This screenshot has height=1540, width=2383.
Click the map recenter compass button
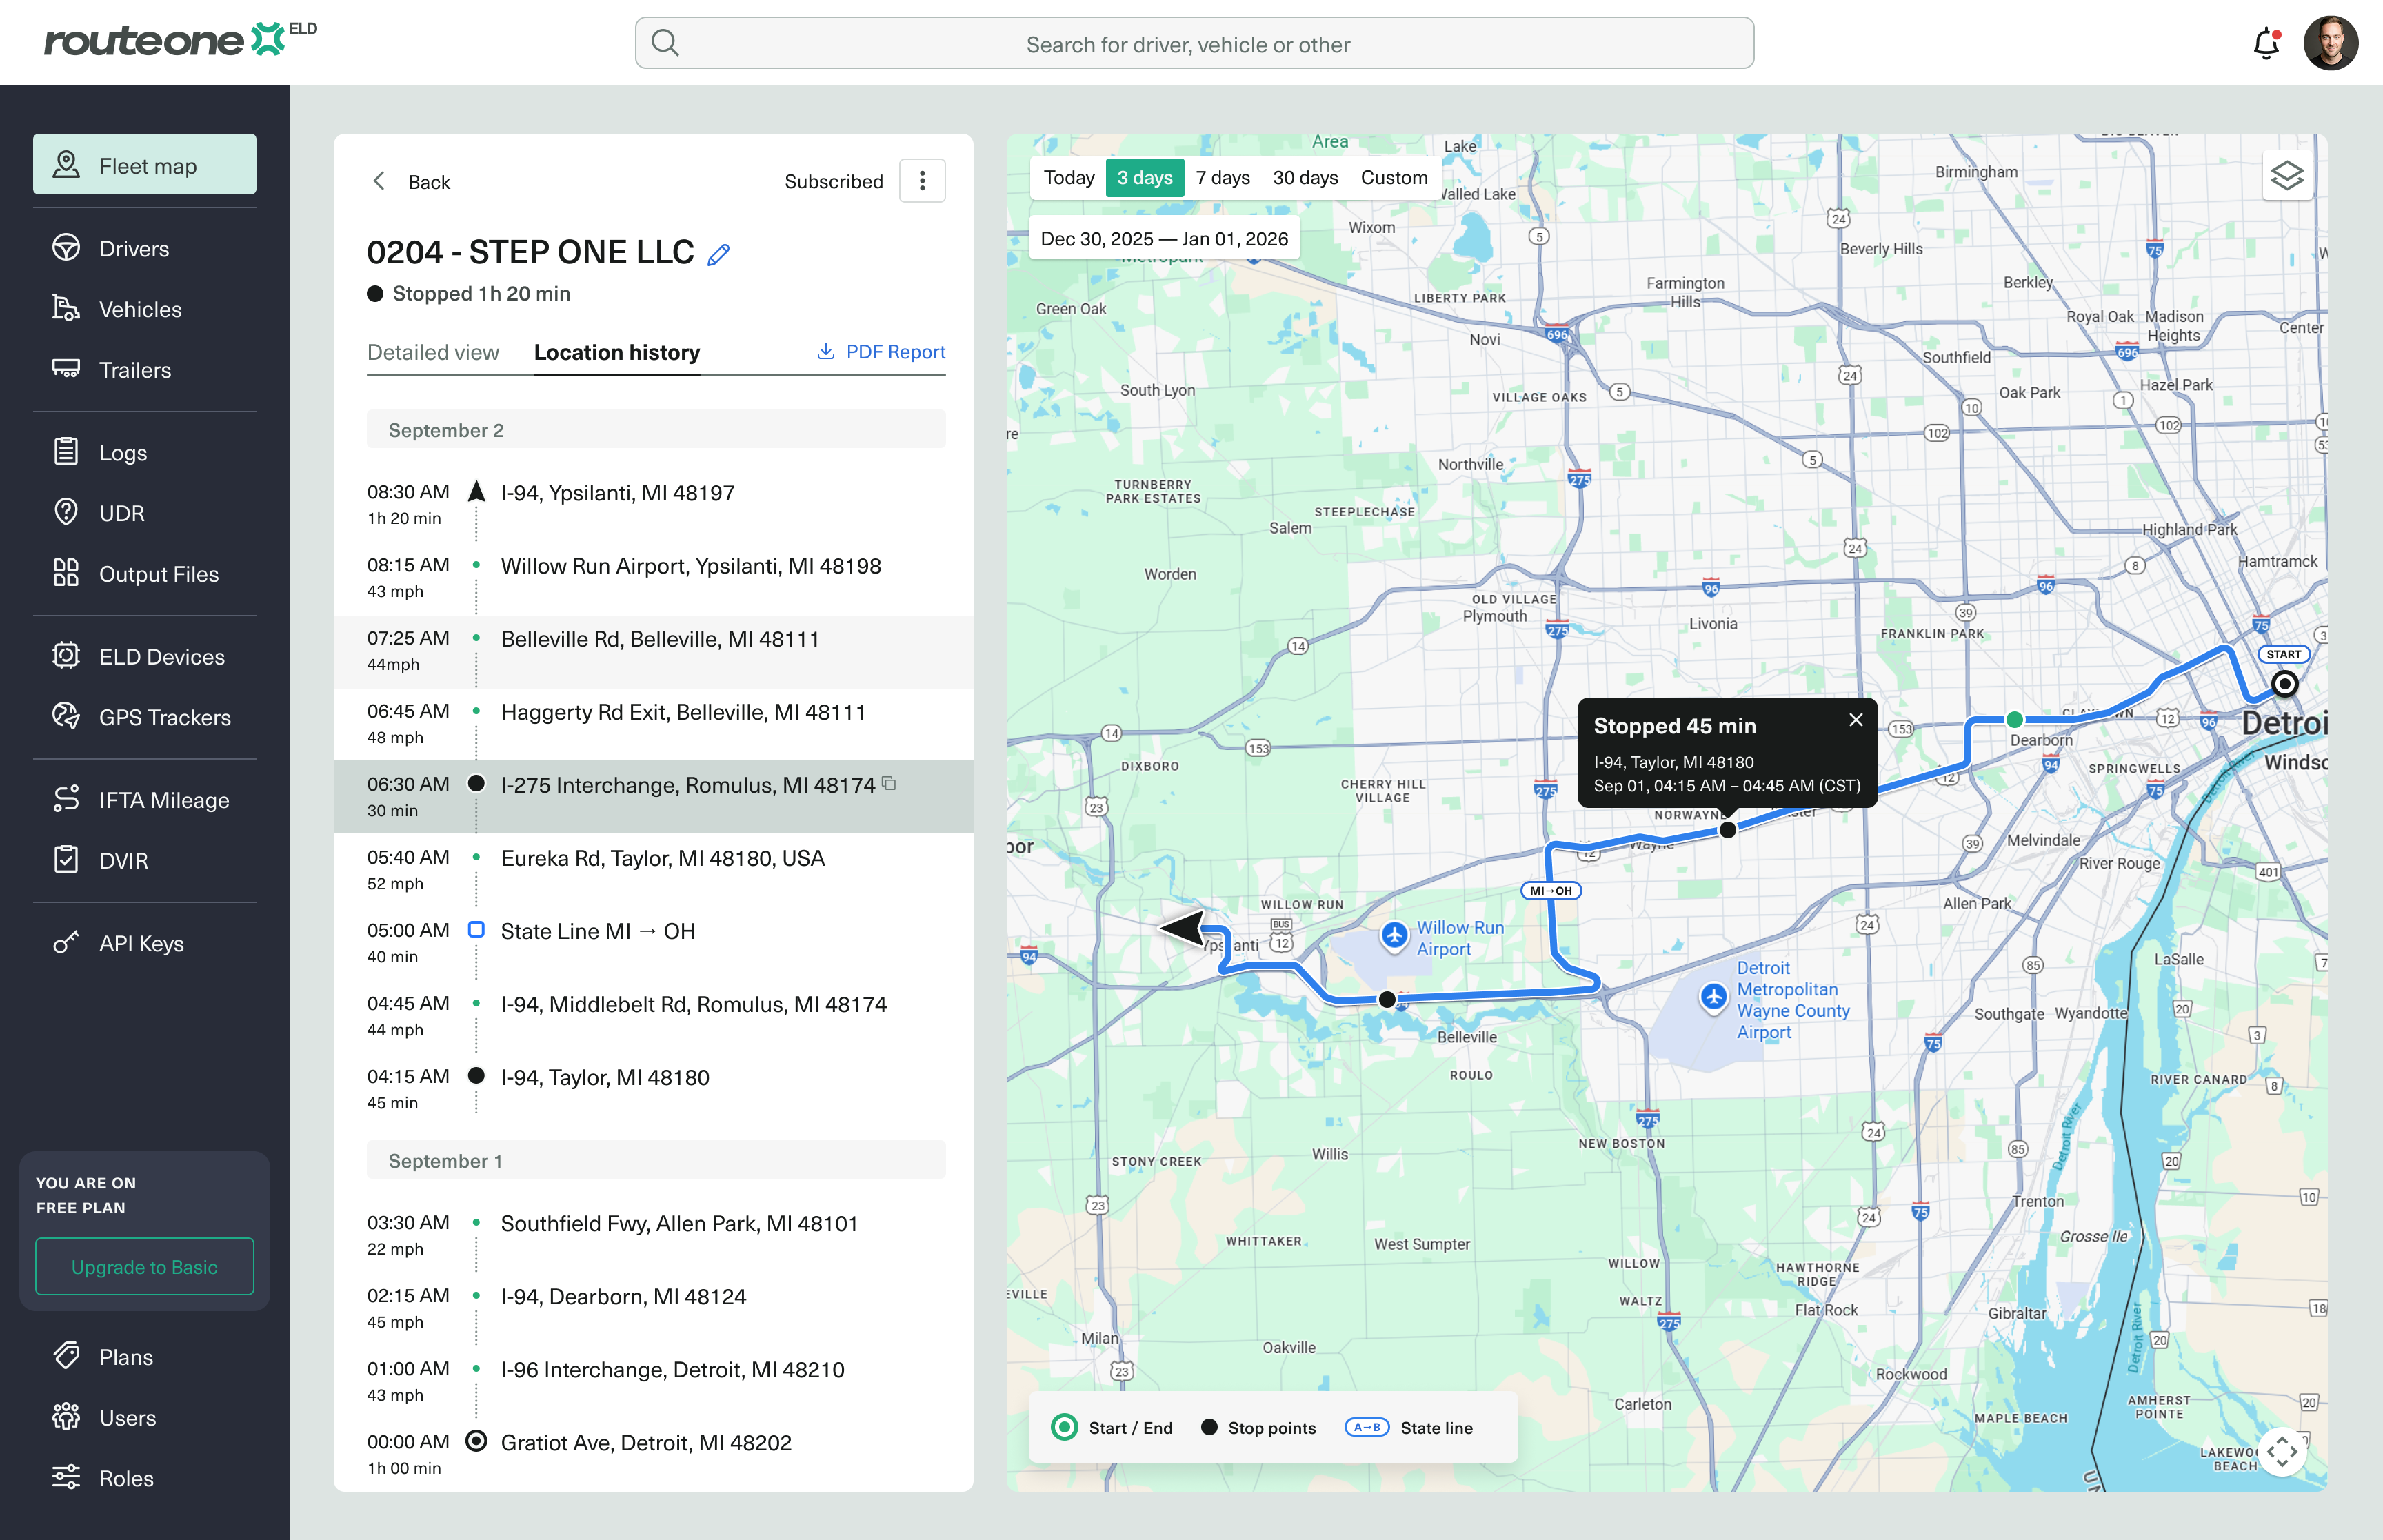pos(2282,1450)
